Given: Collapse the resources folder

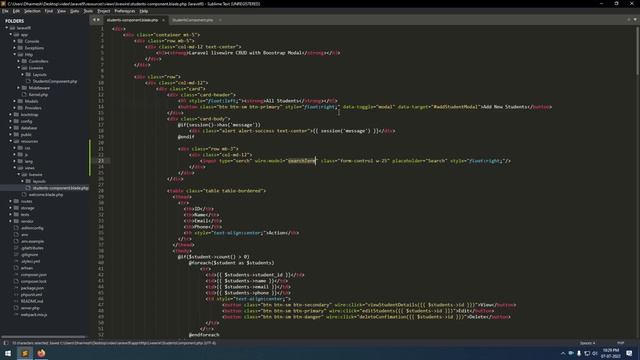Looking at the screenshot, I should pyautogui.click(x=11, y=141).
